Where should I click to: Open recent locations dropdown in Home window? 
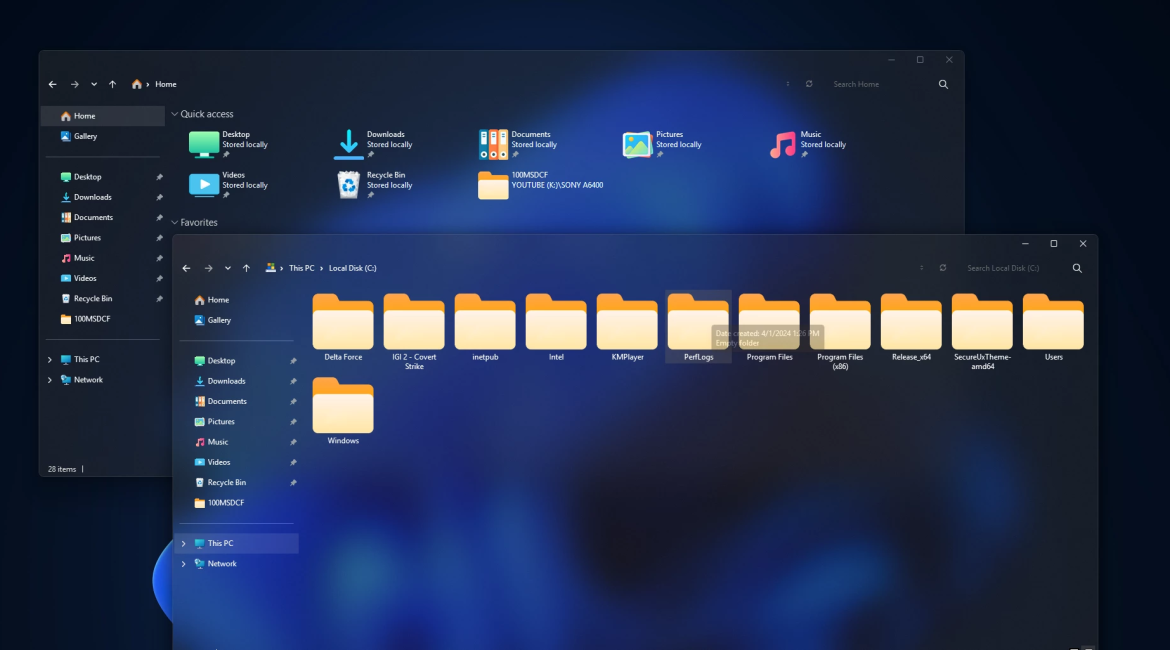click(94, 85)
